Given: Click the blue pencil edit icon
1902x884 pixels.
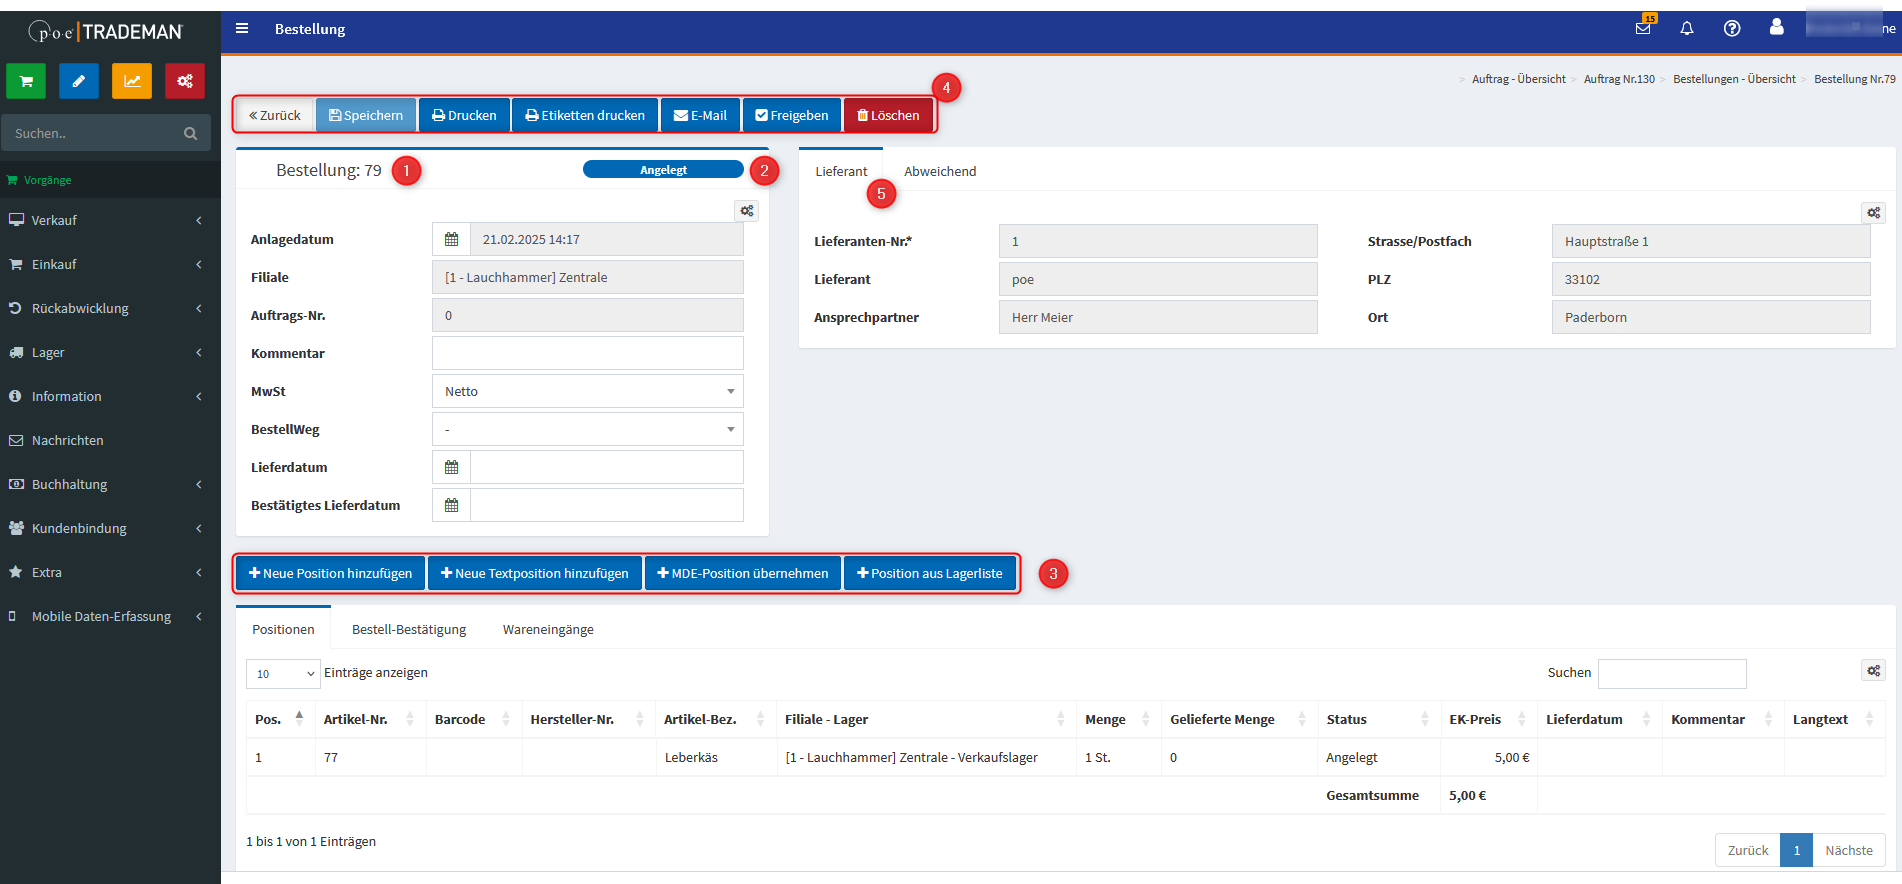Looking at the screenshot, I should [x=79, y=81].
